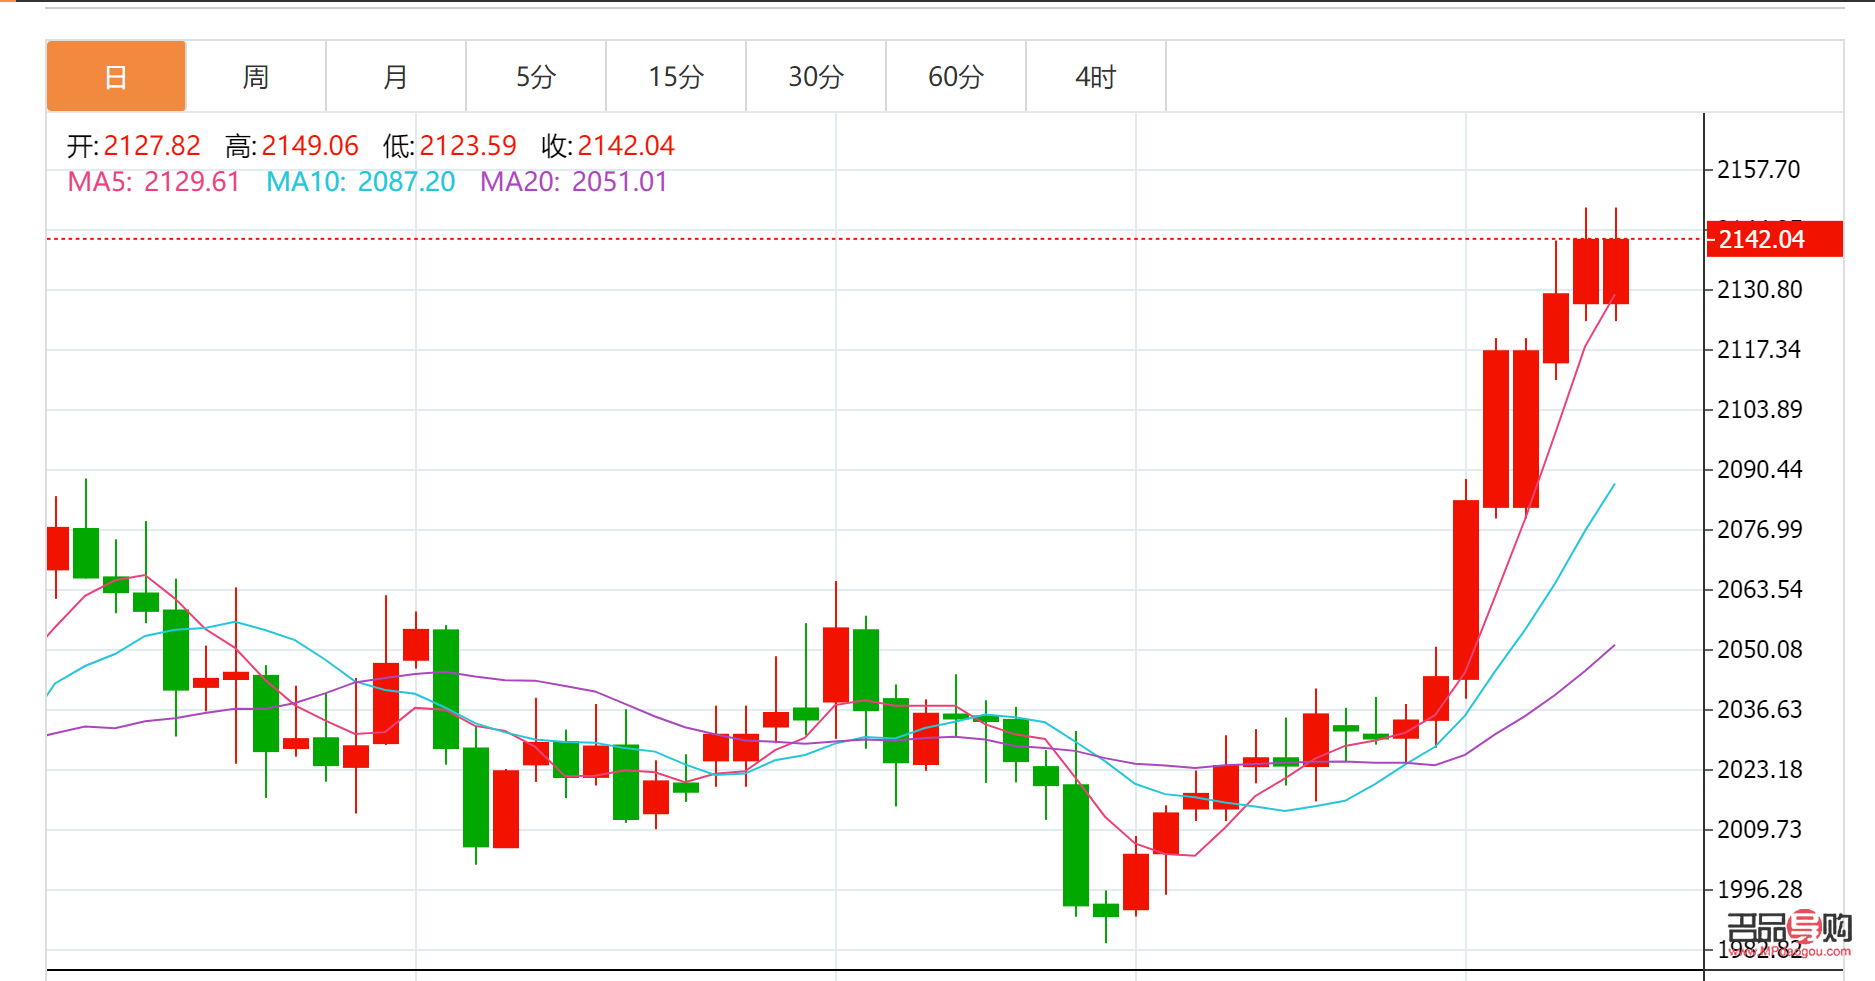
Task: Click the MA5: 2129.61 indicator label
Action: (154, 182)
